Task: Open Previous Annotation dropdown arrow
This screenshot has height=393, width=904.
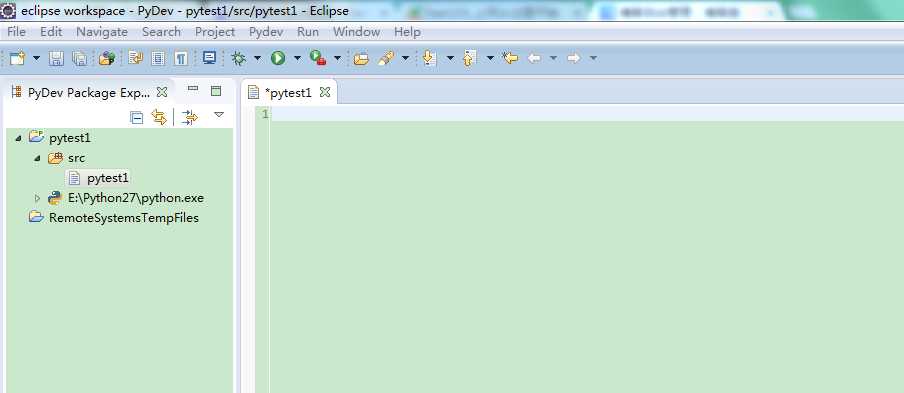Action: click(x=490, y=58)
